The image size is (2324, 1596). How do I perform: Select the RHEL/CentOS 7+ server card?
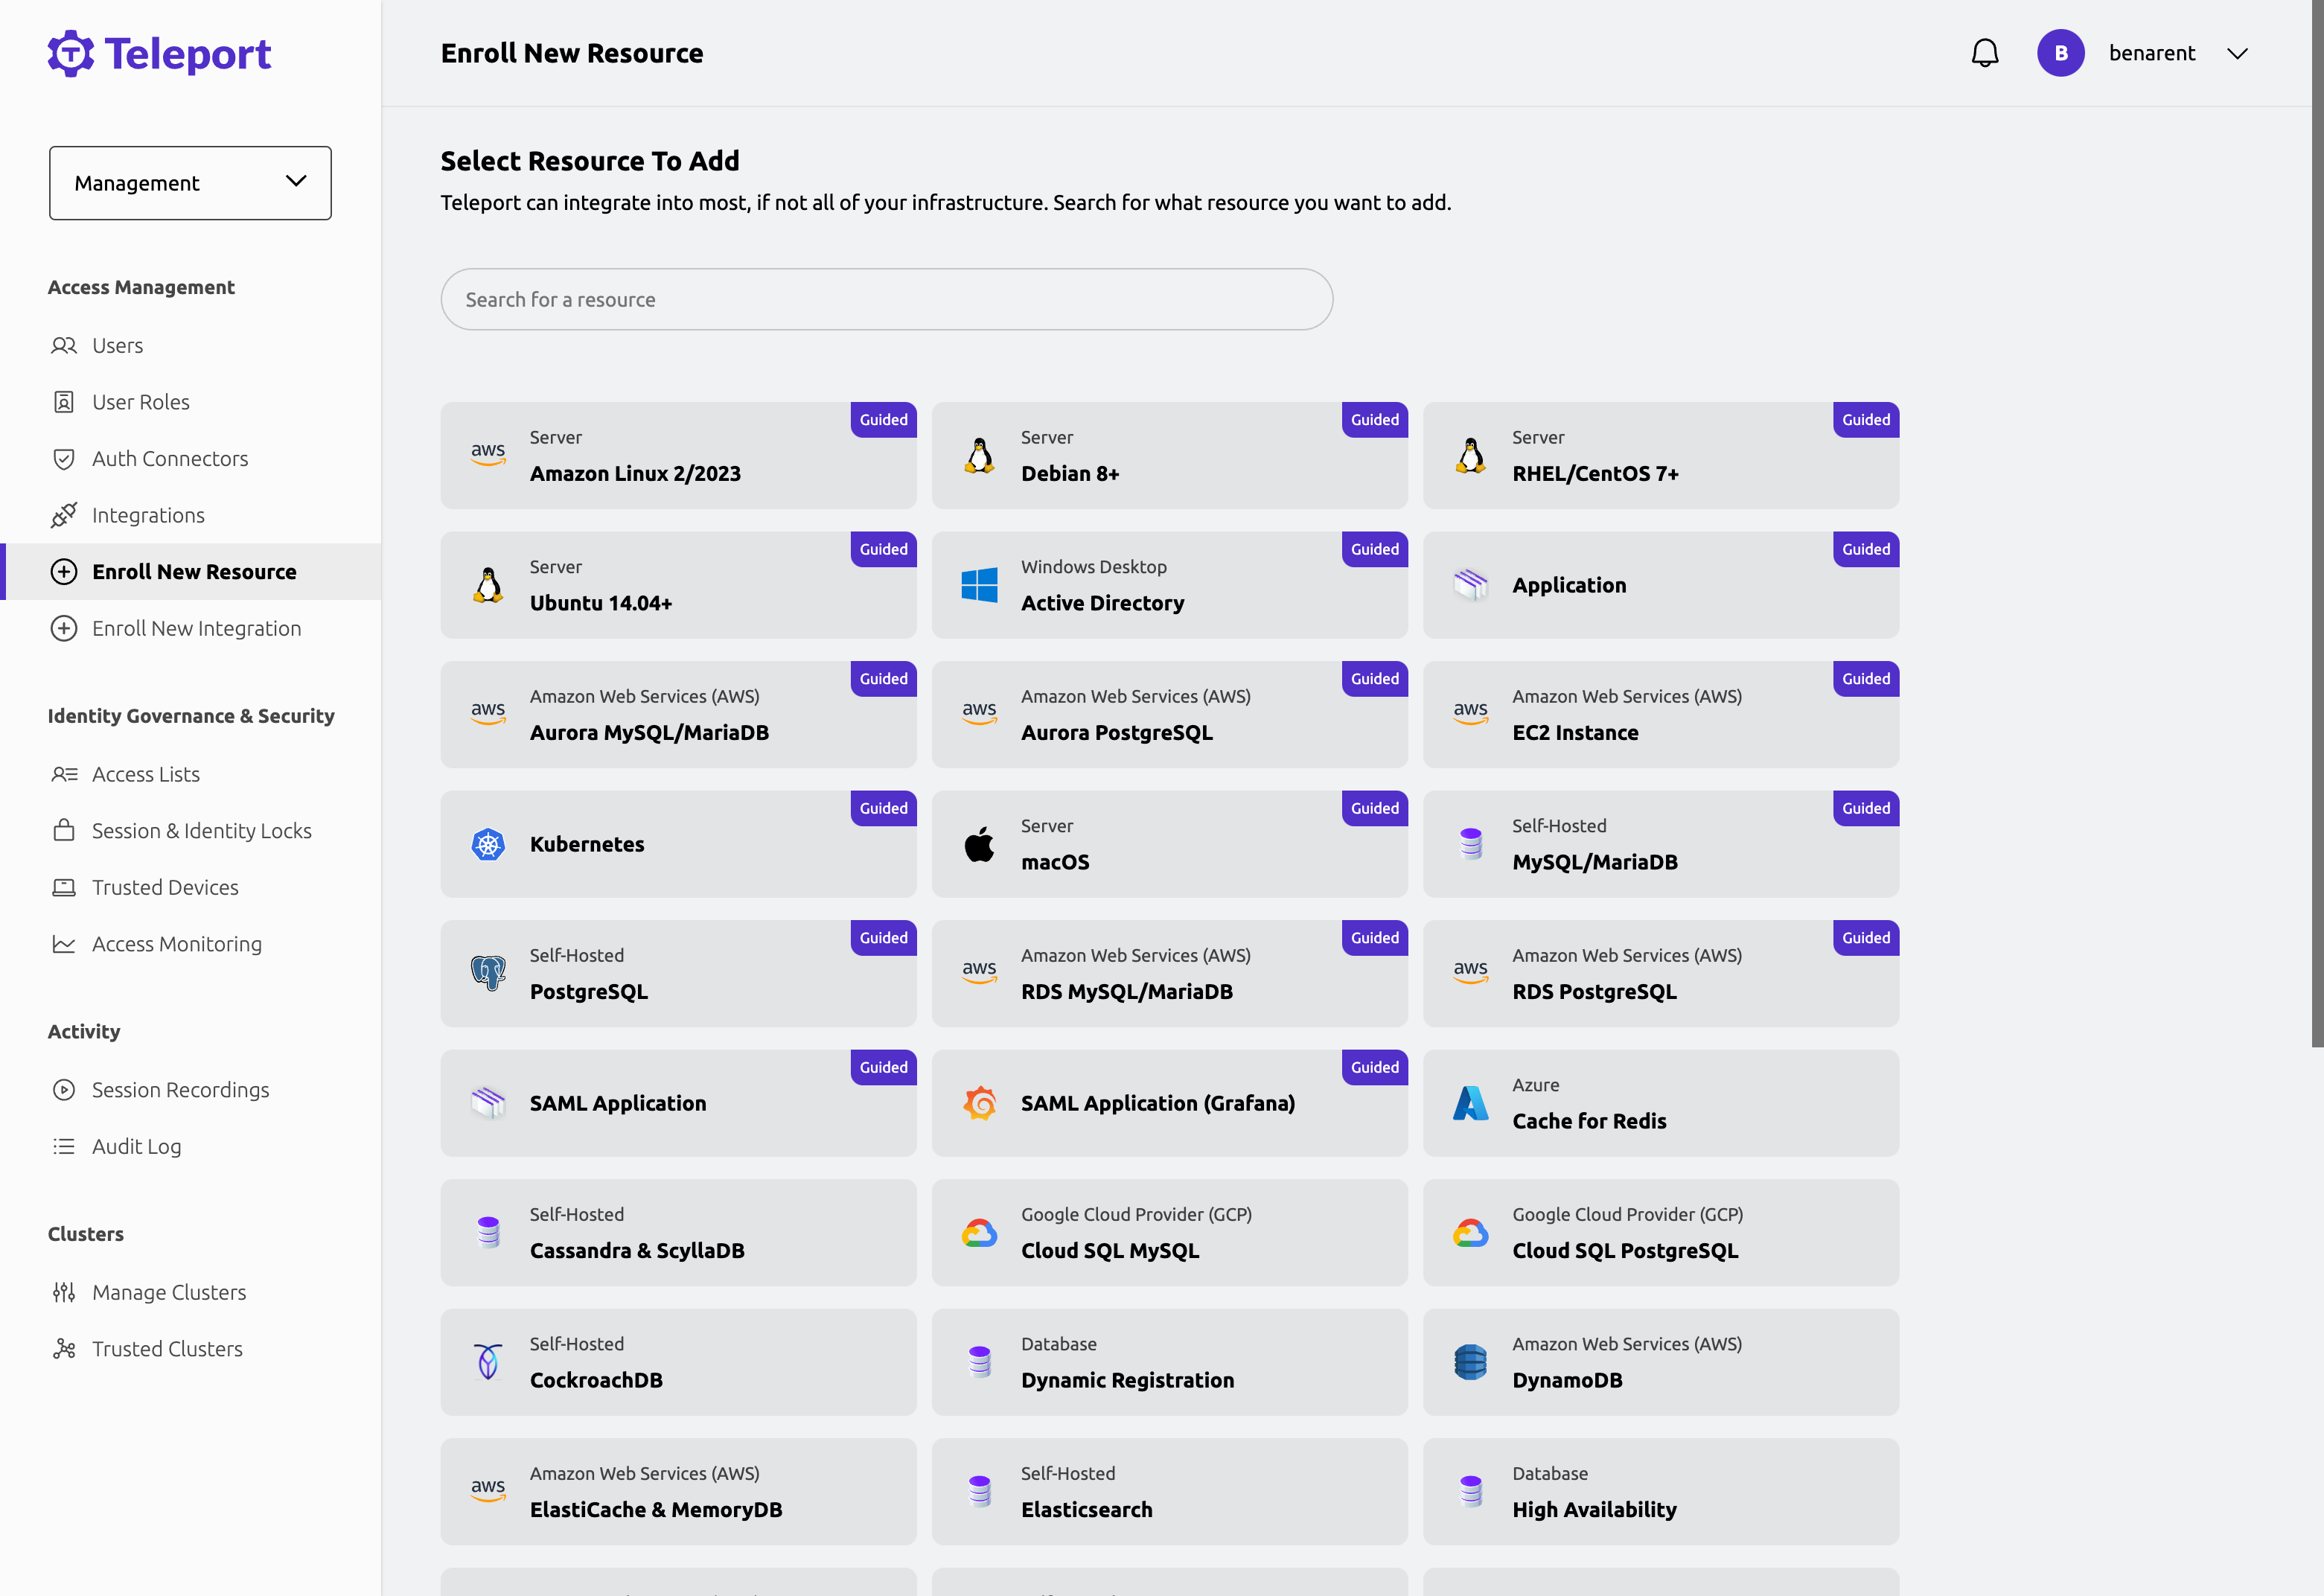pos(1661,456)
